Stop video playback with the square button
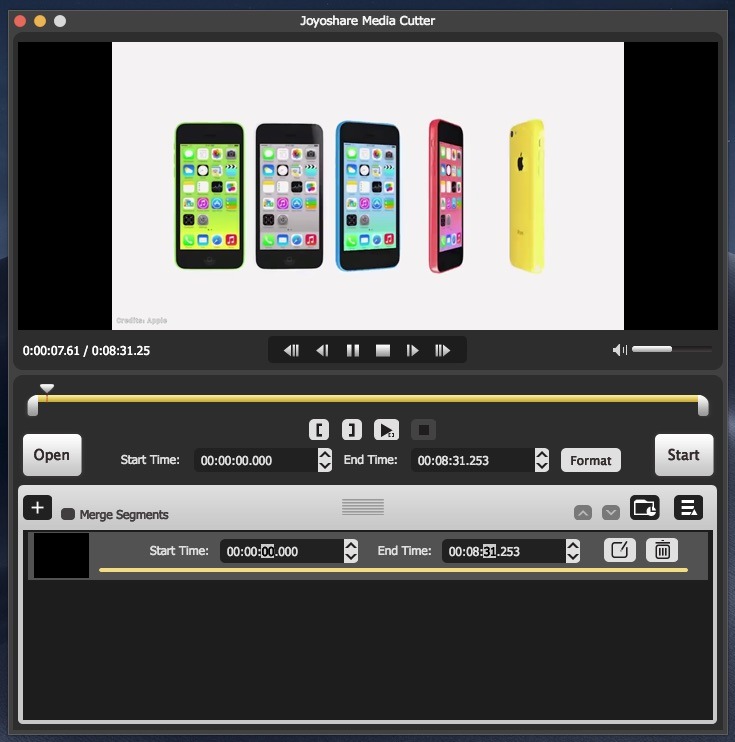The width and height of the screenshot is (735, 742). point(382,350)
